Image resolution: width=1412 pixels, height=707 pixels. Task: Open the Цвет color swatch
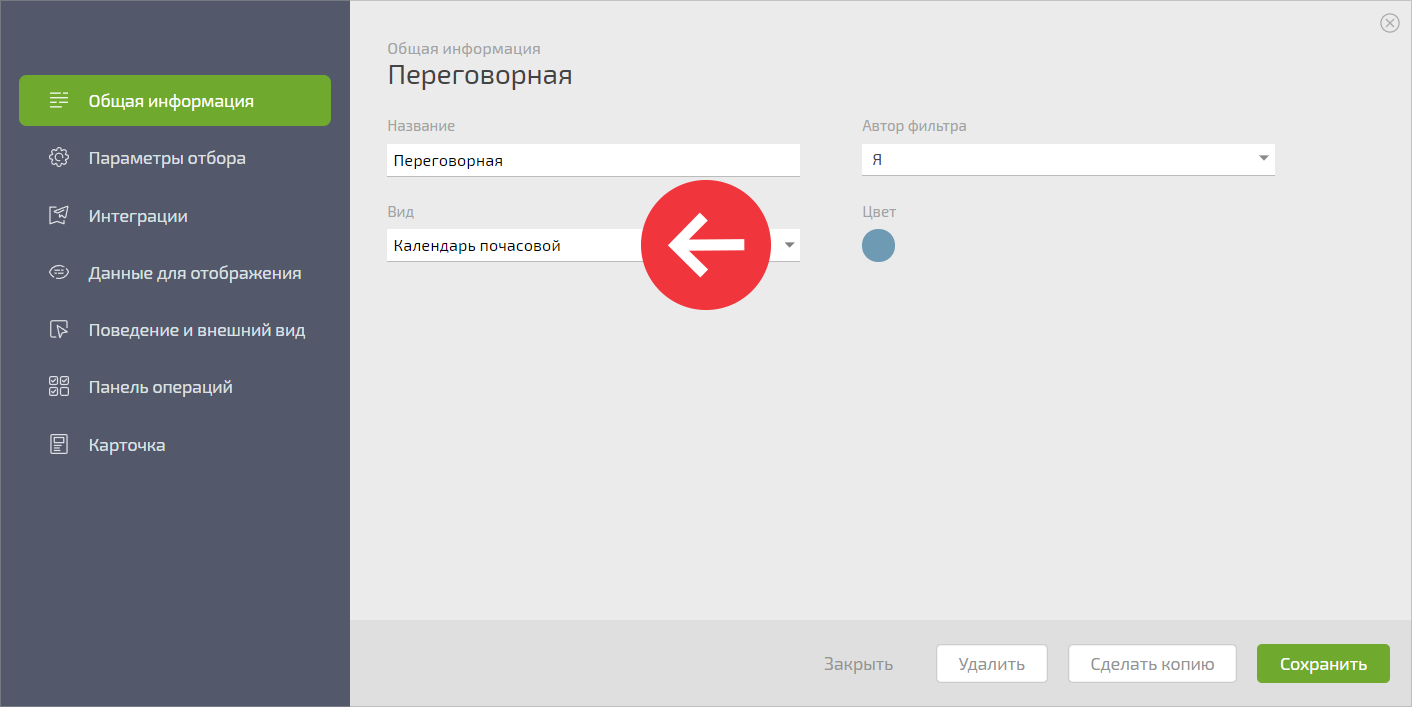click(878, 245)
